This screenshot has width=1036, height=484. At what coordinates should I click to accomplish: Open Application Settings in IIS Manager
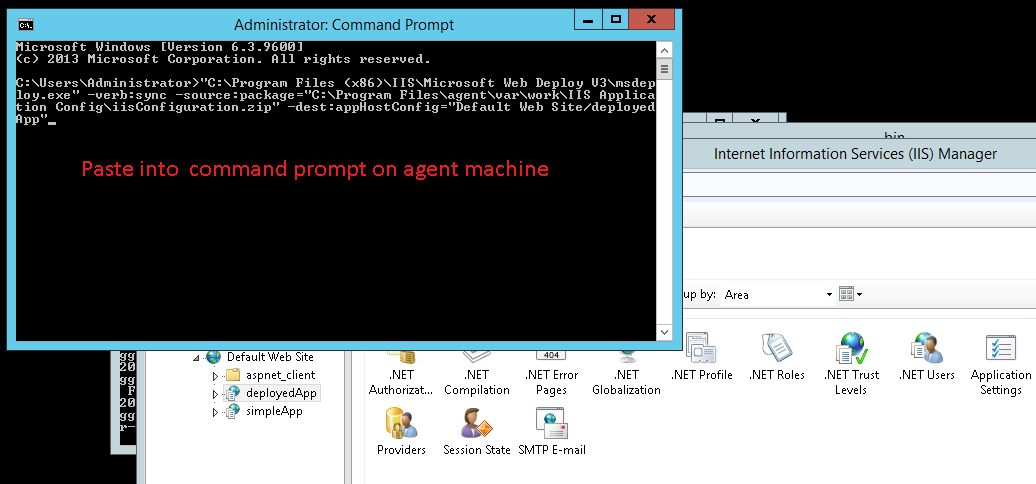(1000, 351)
